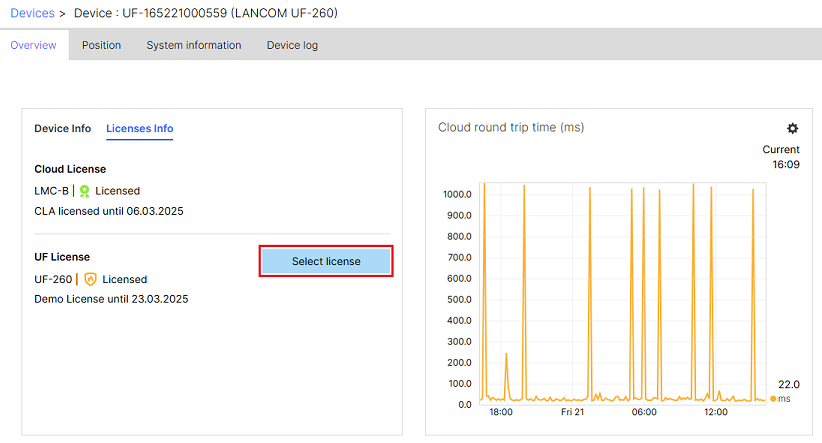
Task: Click the 18:00 x-axis label
Action: click(501, 412)
